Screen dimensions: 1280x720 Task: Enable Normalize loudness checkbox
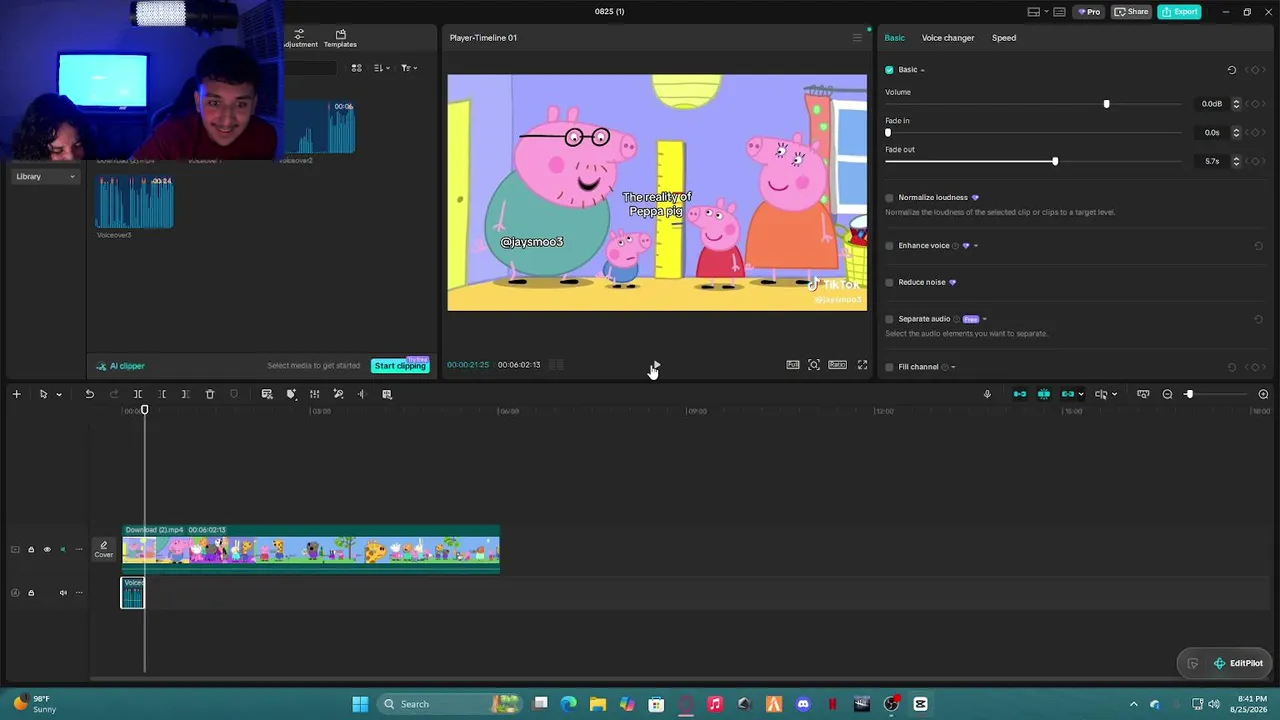pyautogui.click(x=889, y=198)
